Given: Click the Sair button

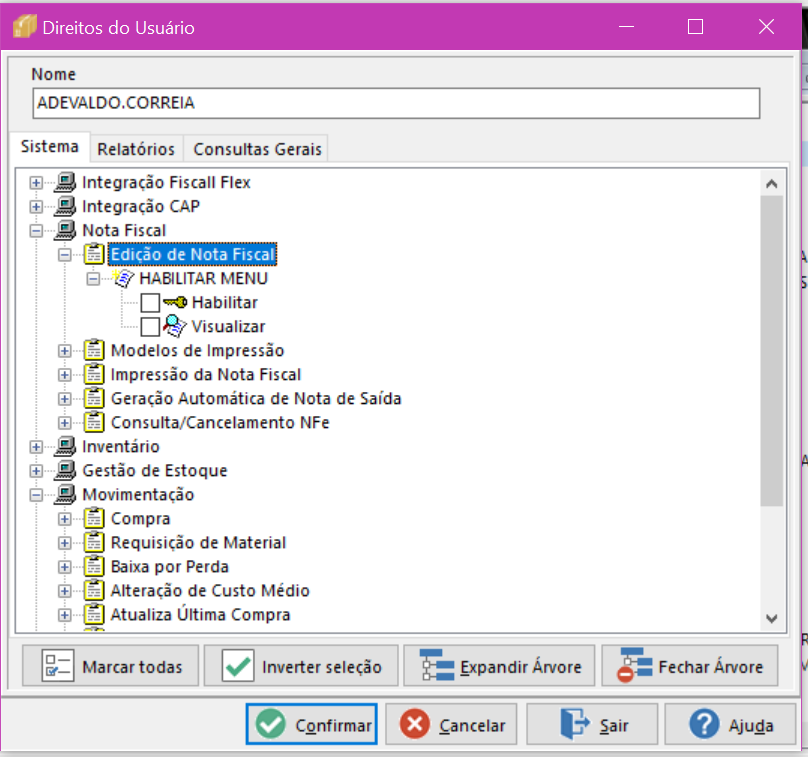Looking at the screenshot, I should tap(592, 725).
